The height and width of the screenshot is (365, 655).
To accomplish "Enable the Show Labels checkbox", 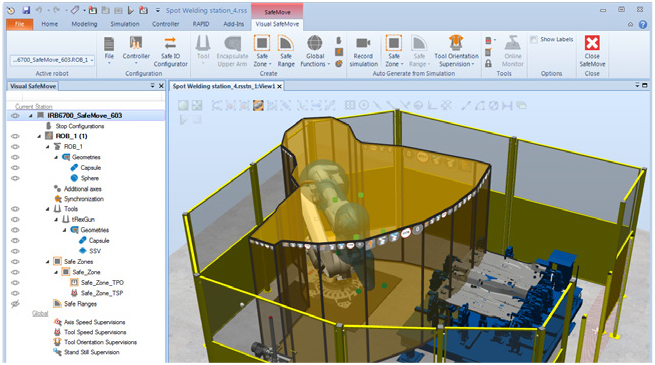I will click(533, 39).
